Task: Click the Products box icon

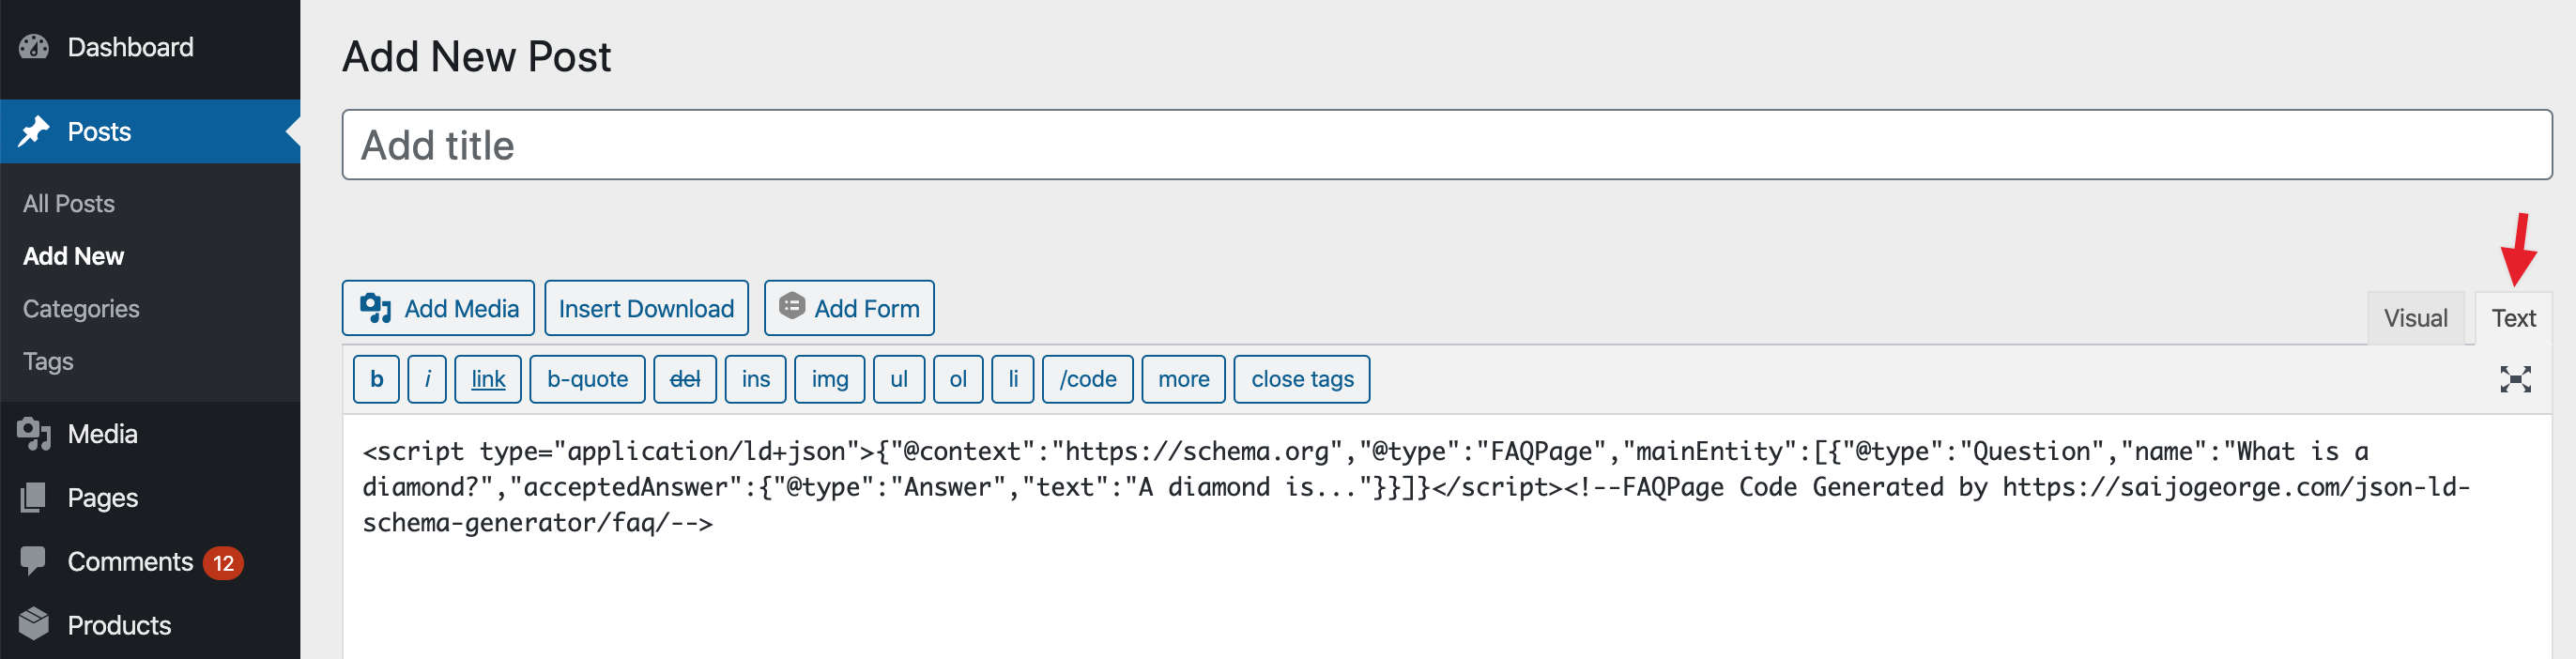Action: [34, 624]
